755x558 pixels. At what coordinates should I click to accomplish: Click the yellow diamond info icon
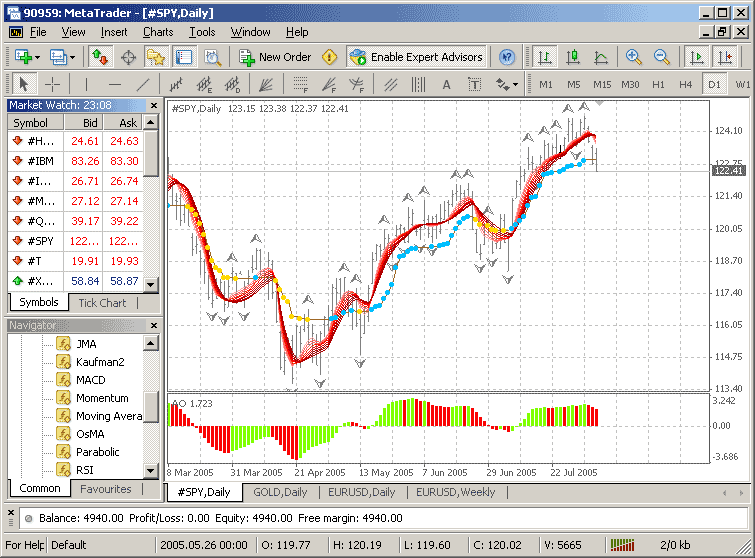[330, 57]
